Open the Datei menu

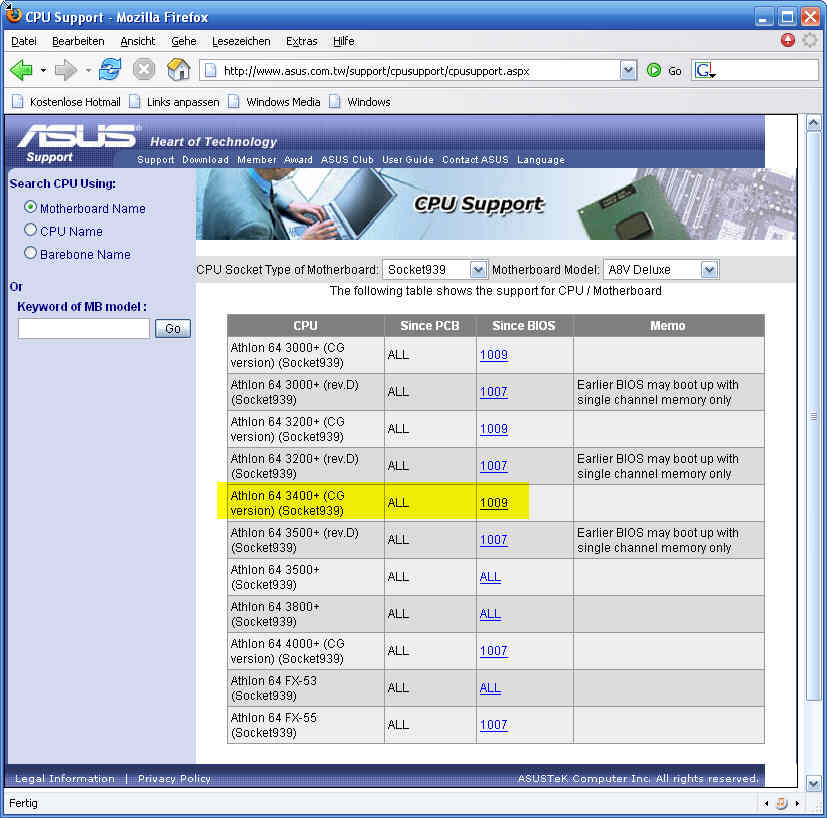click(x=24, y=41)
